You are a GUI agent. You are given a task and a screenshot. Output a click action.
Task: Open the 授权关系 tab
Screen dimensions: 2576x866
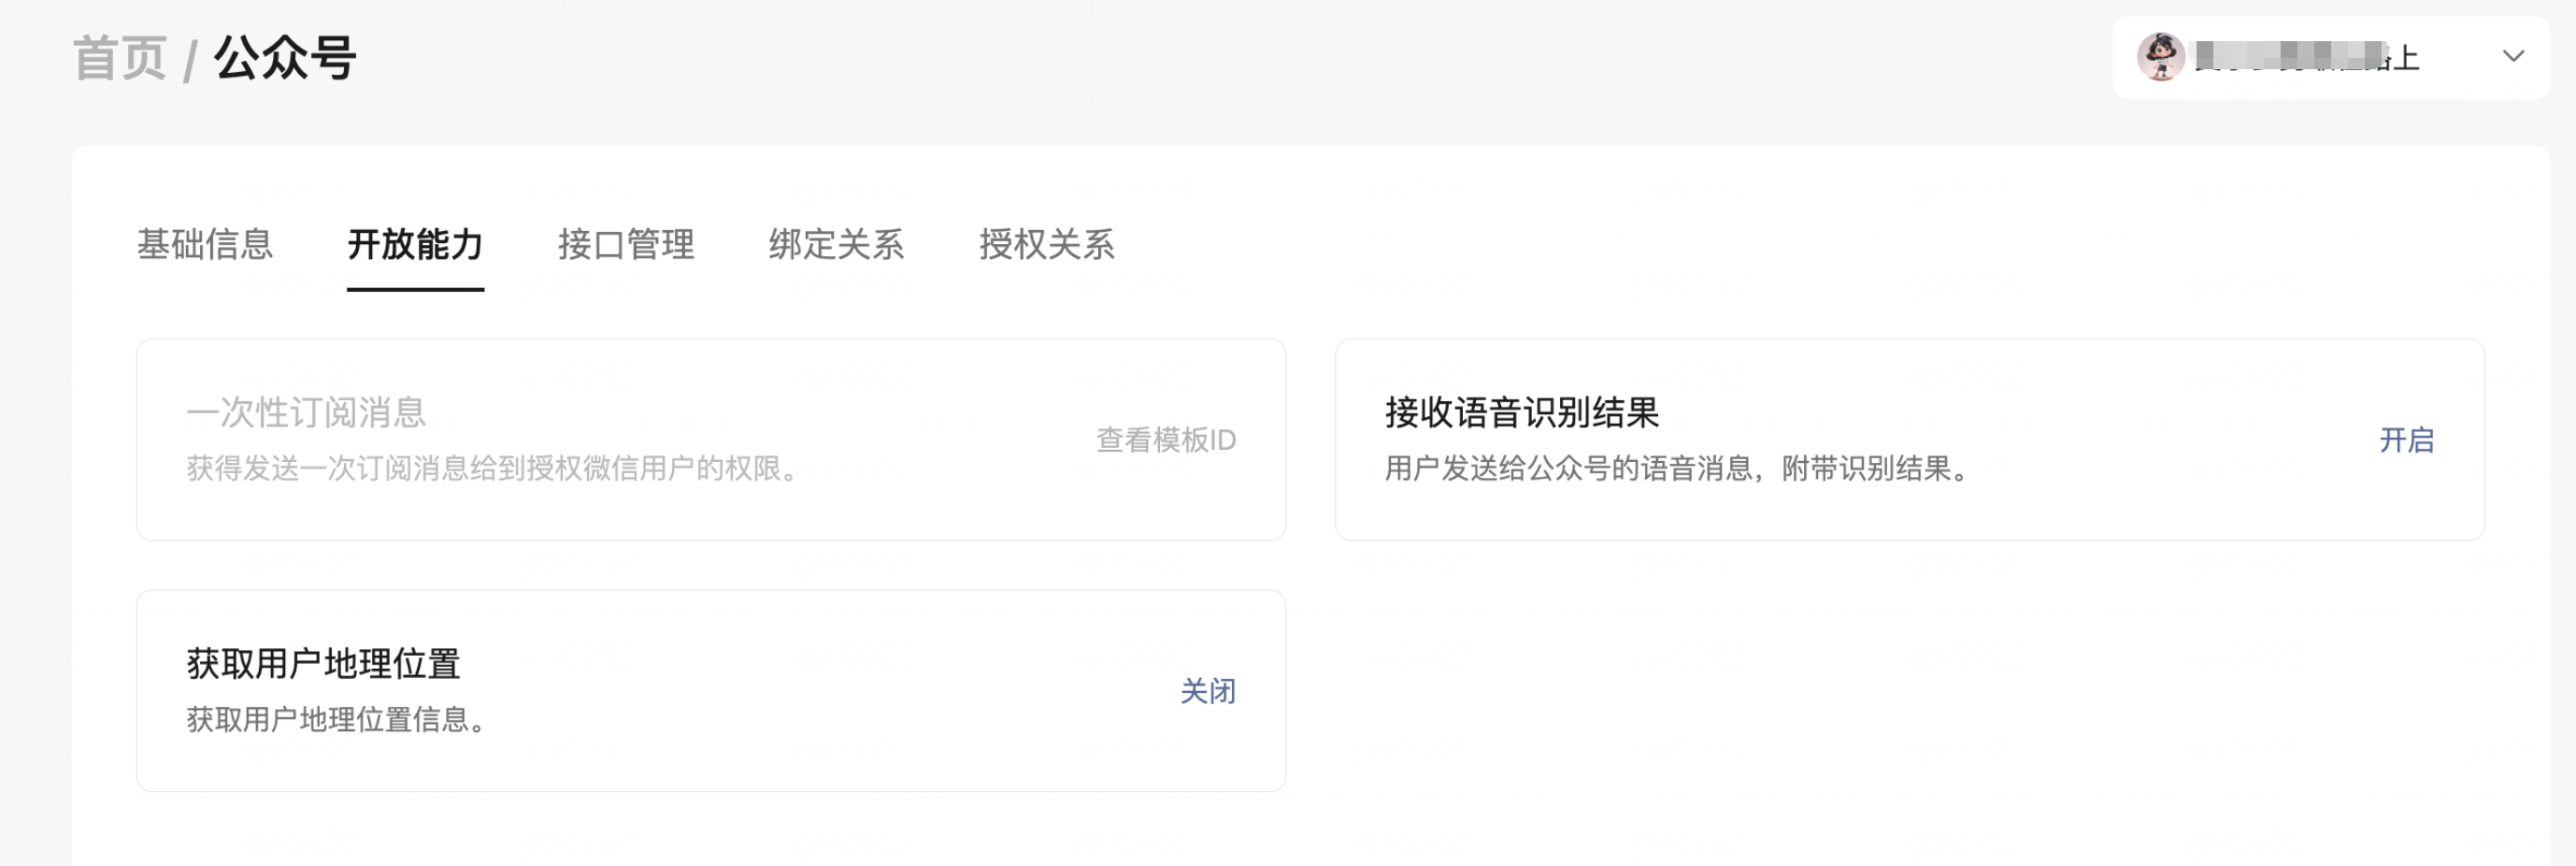click(1046, 245)
